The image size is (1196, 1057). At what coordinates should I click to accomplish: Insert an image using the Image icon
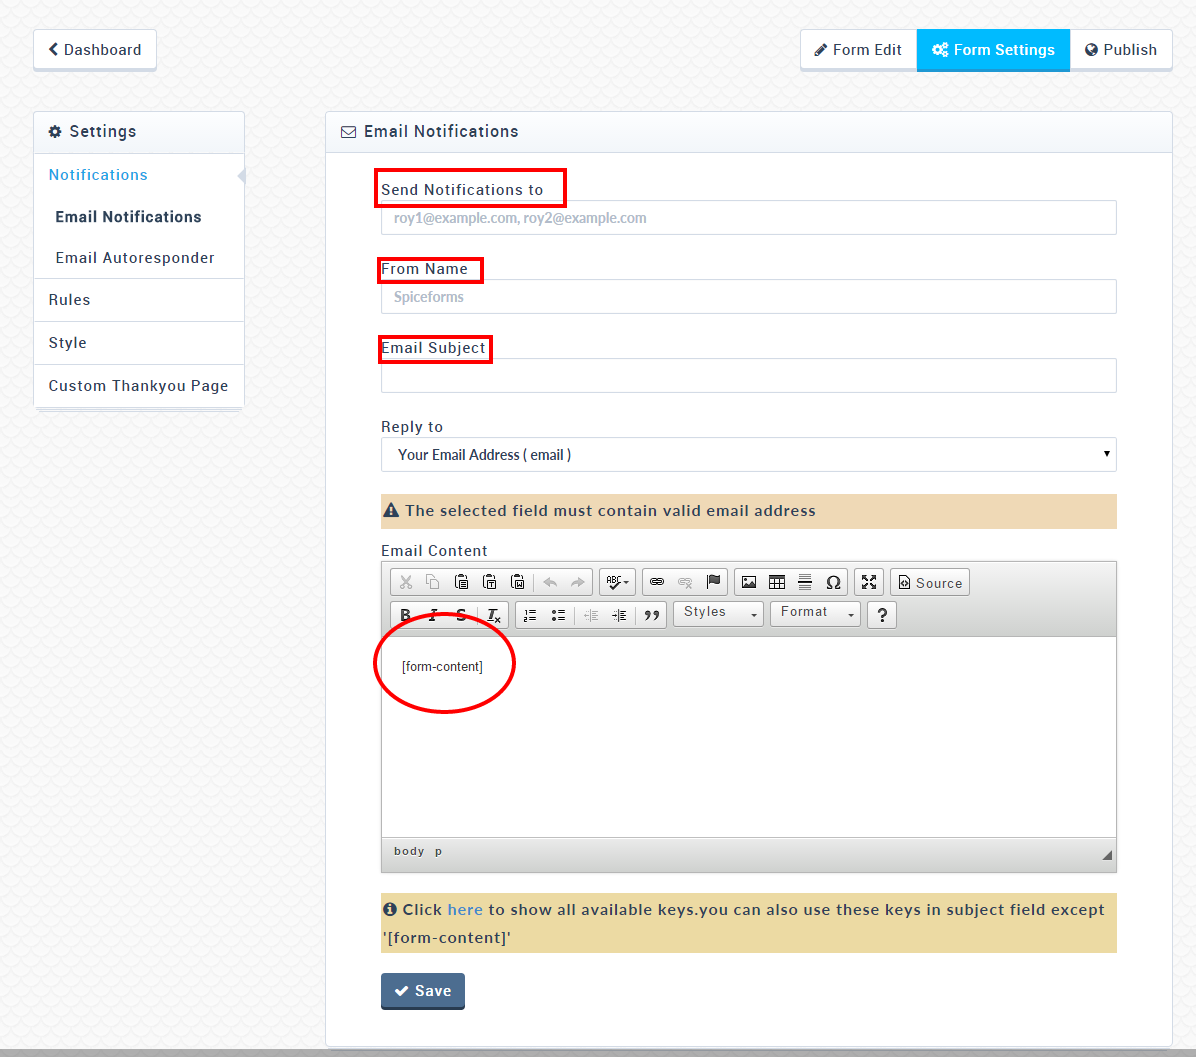749,582
